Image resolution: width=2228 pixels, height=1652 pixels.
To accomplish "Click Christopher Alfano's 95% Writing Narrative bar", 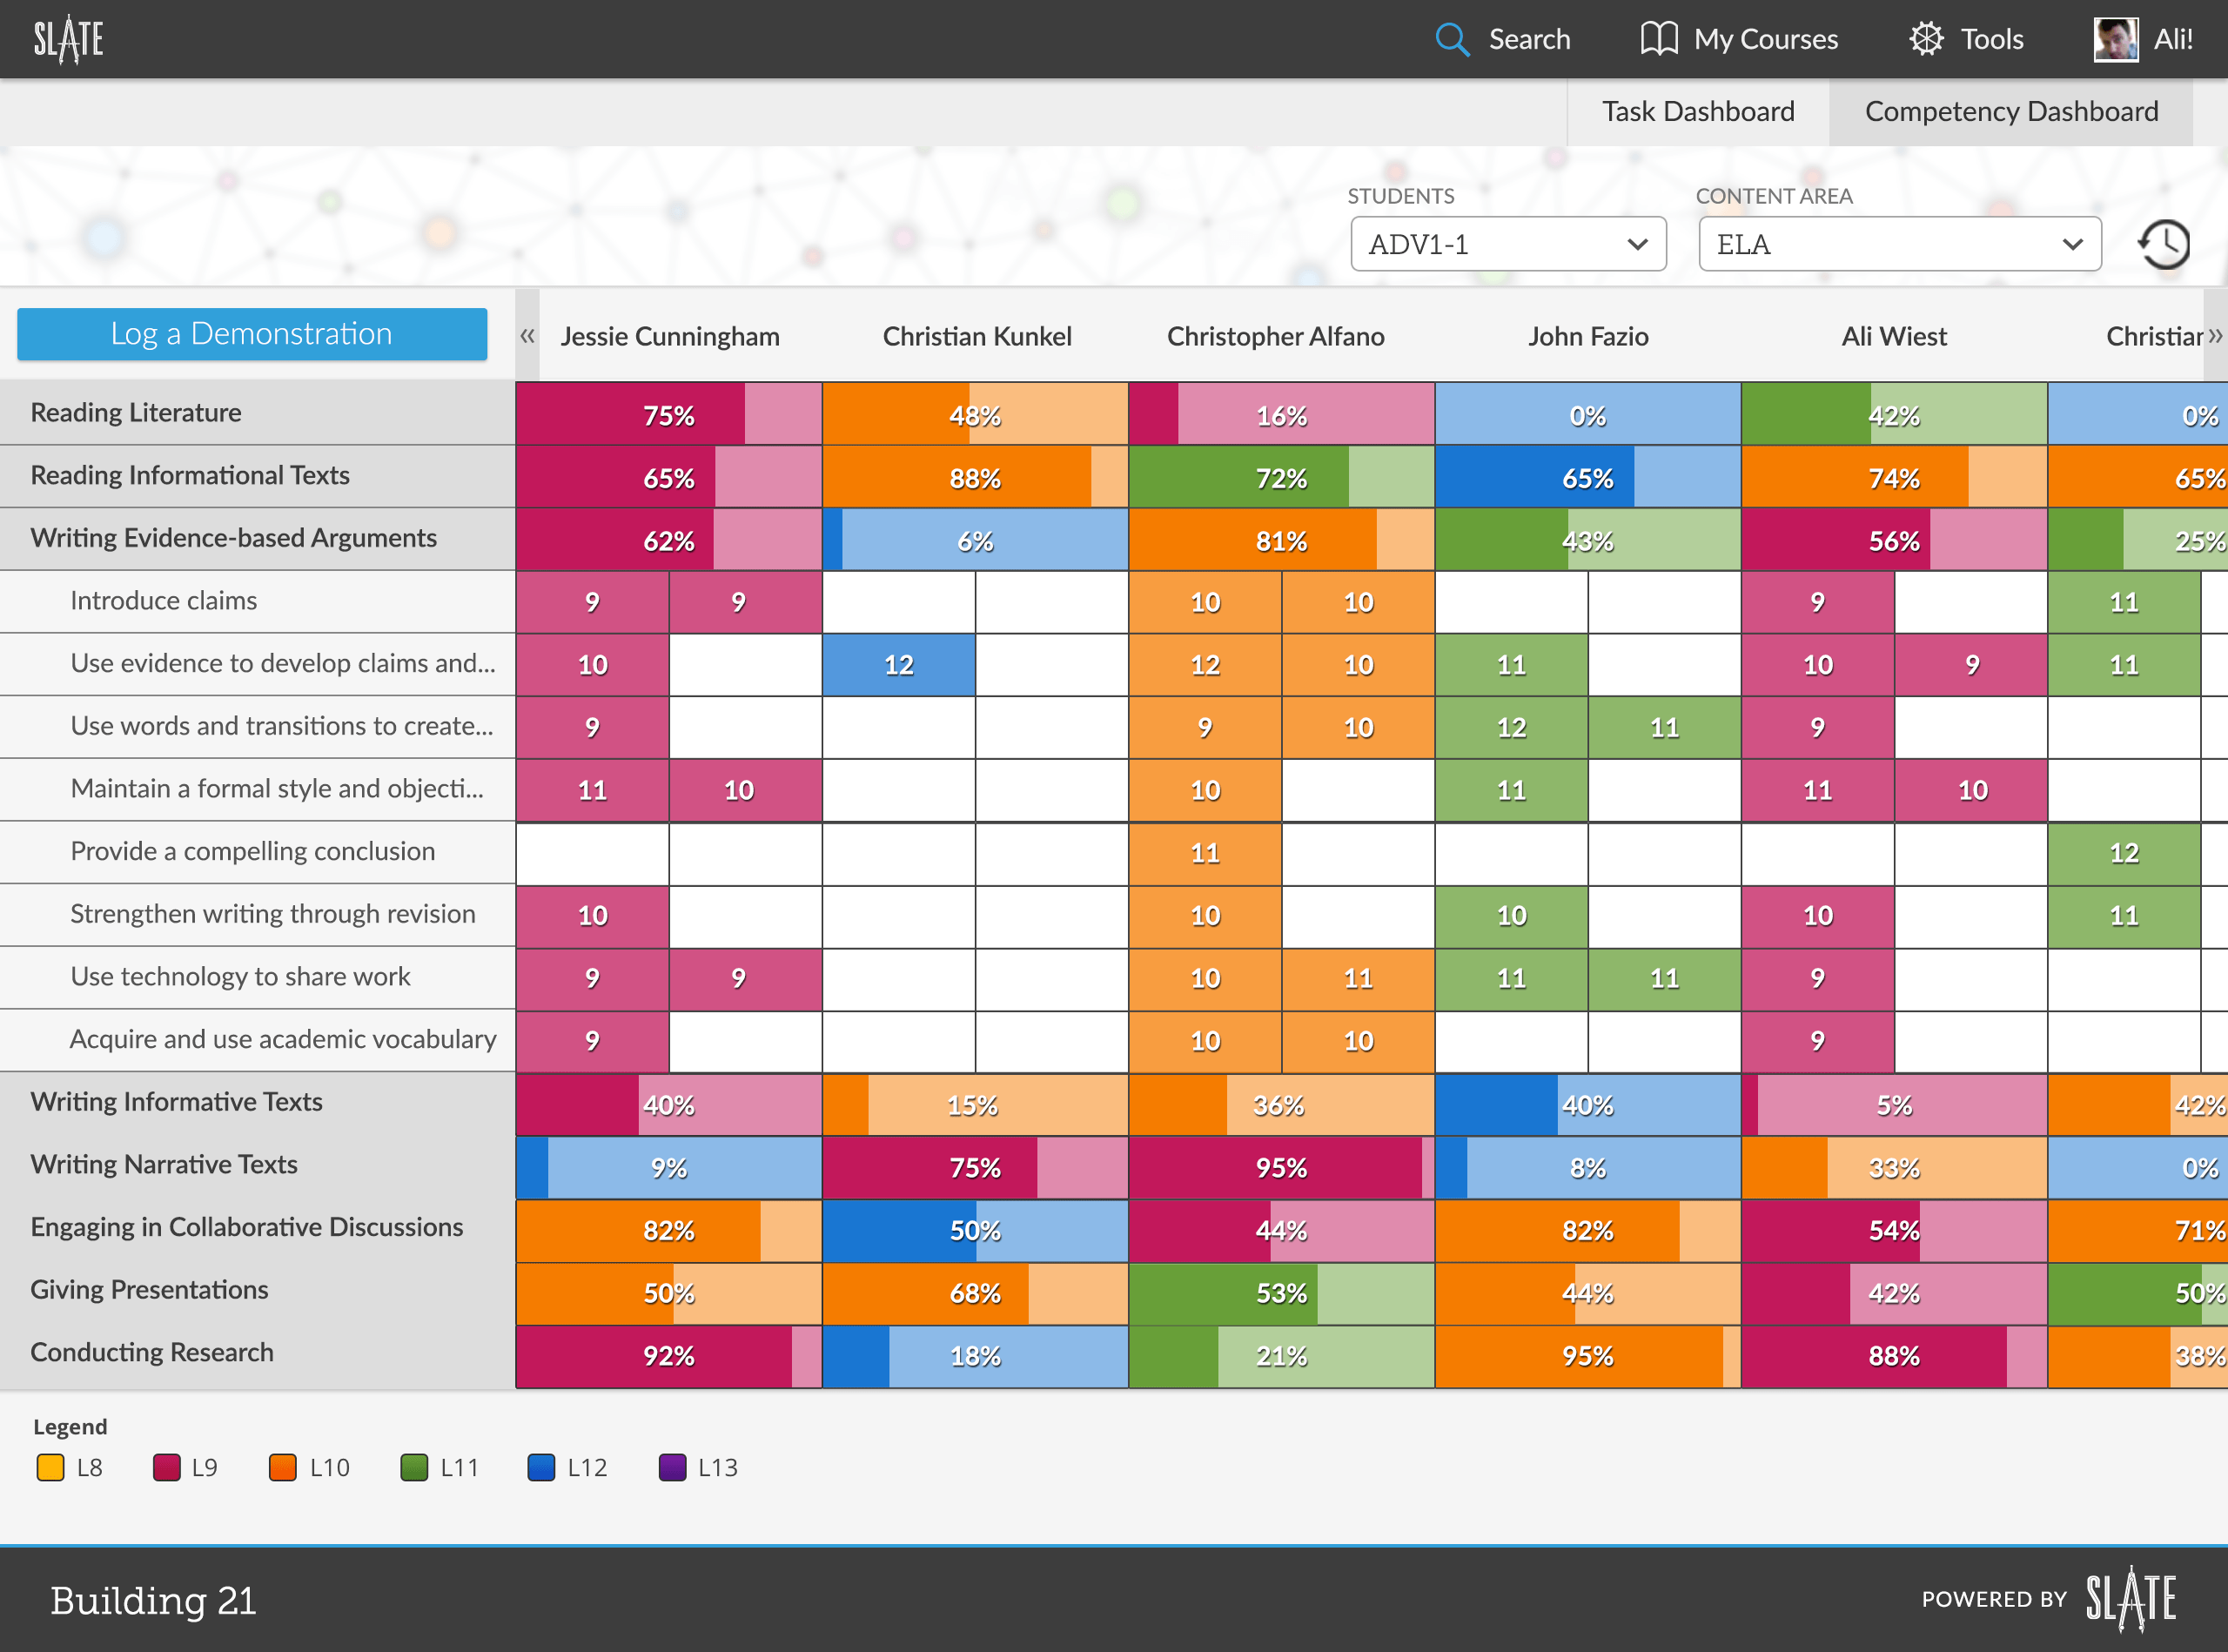I will point(1282,1167).
